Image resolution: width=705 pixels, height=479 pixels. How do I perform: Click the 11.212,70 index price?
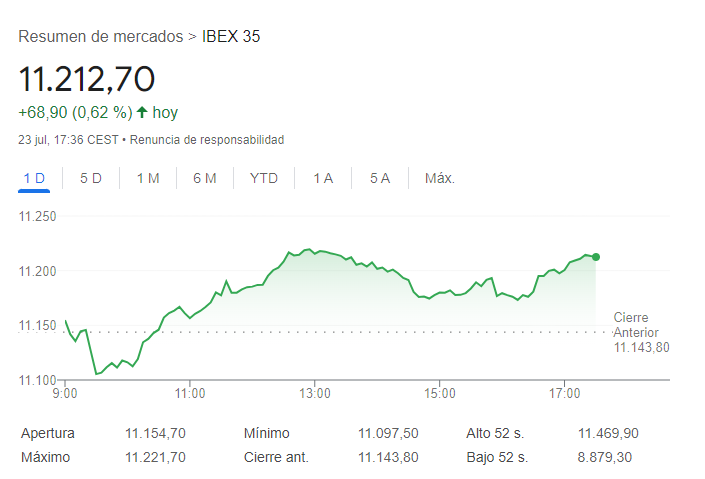click(x=87, y=78)
